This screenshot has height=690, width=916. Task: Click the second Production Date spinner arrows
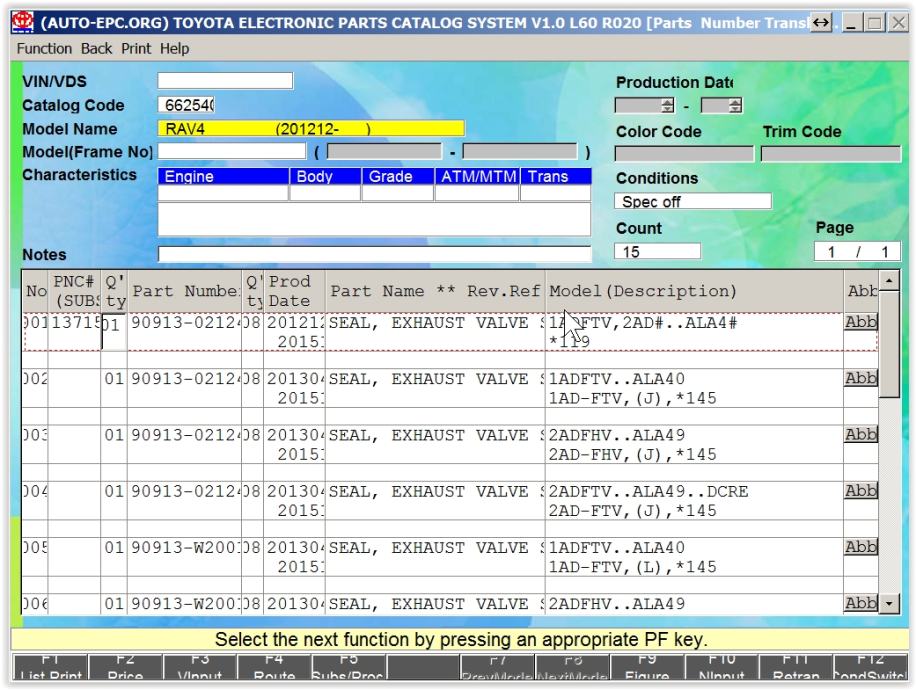click(735, 105)
